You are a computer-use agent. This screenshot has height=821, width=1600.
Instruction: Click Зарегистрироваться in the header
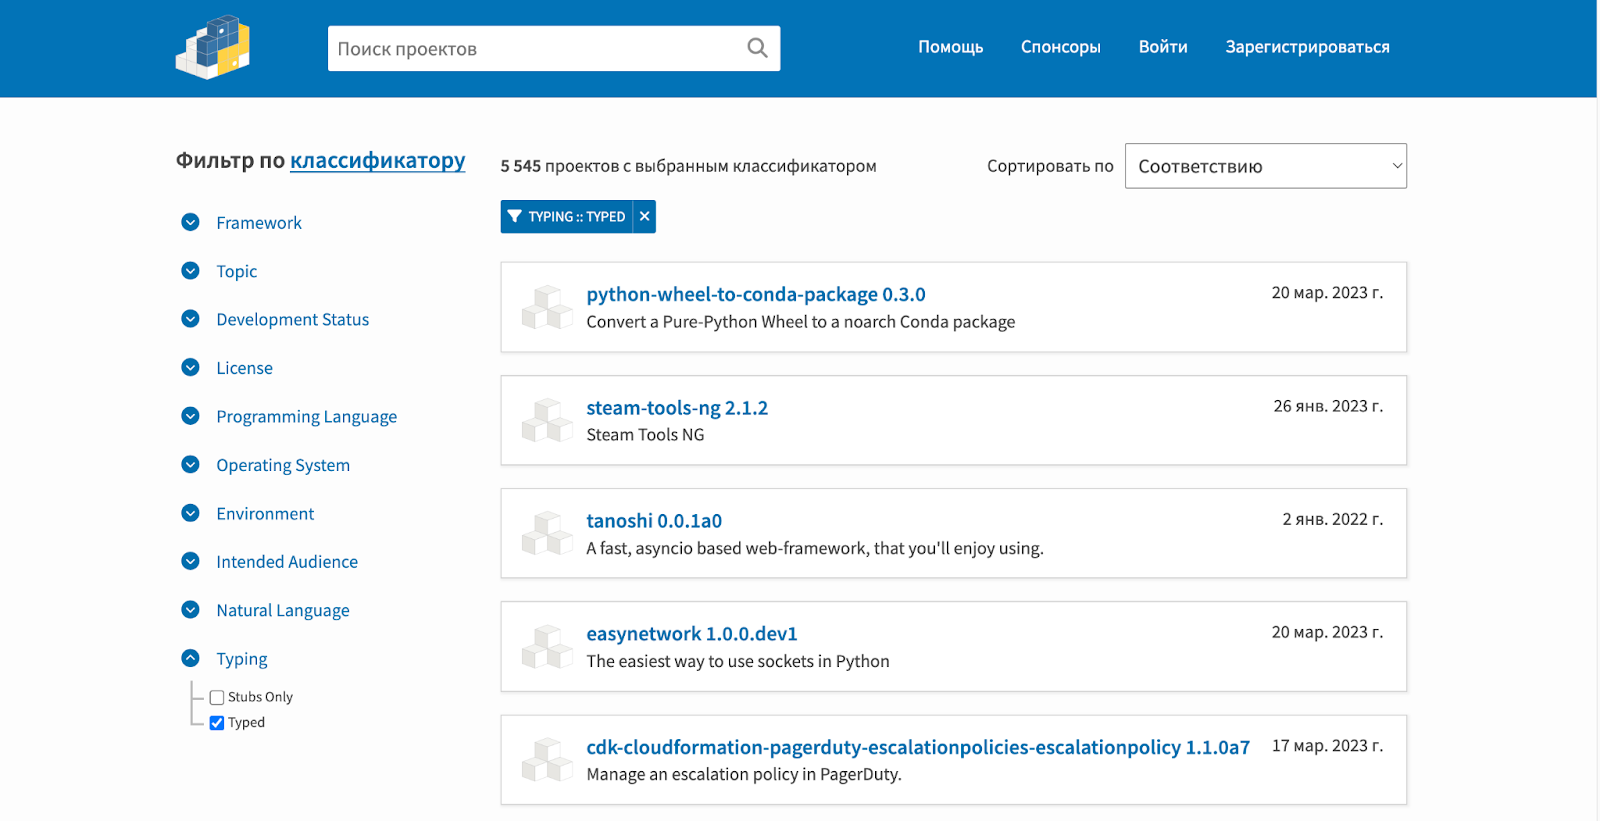pyautogui.click(x=1307, y=47)
